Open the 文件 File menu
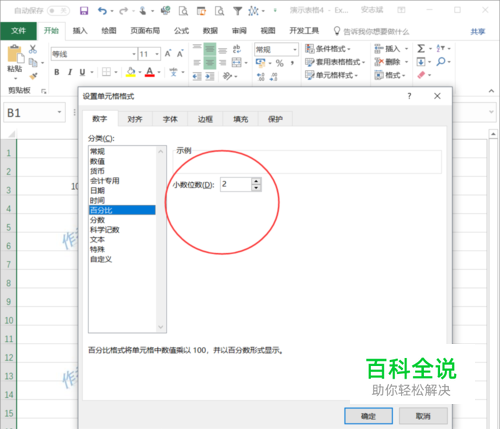 pos(18,31)
